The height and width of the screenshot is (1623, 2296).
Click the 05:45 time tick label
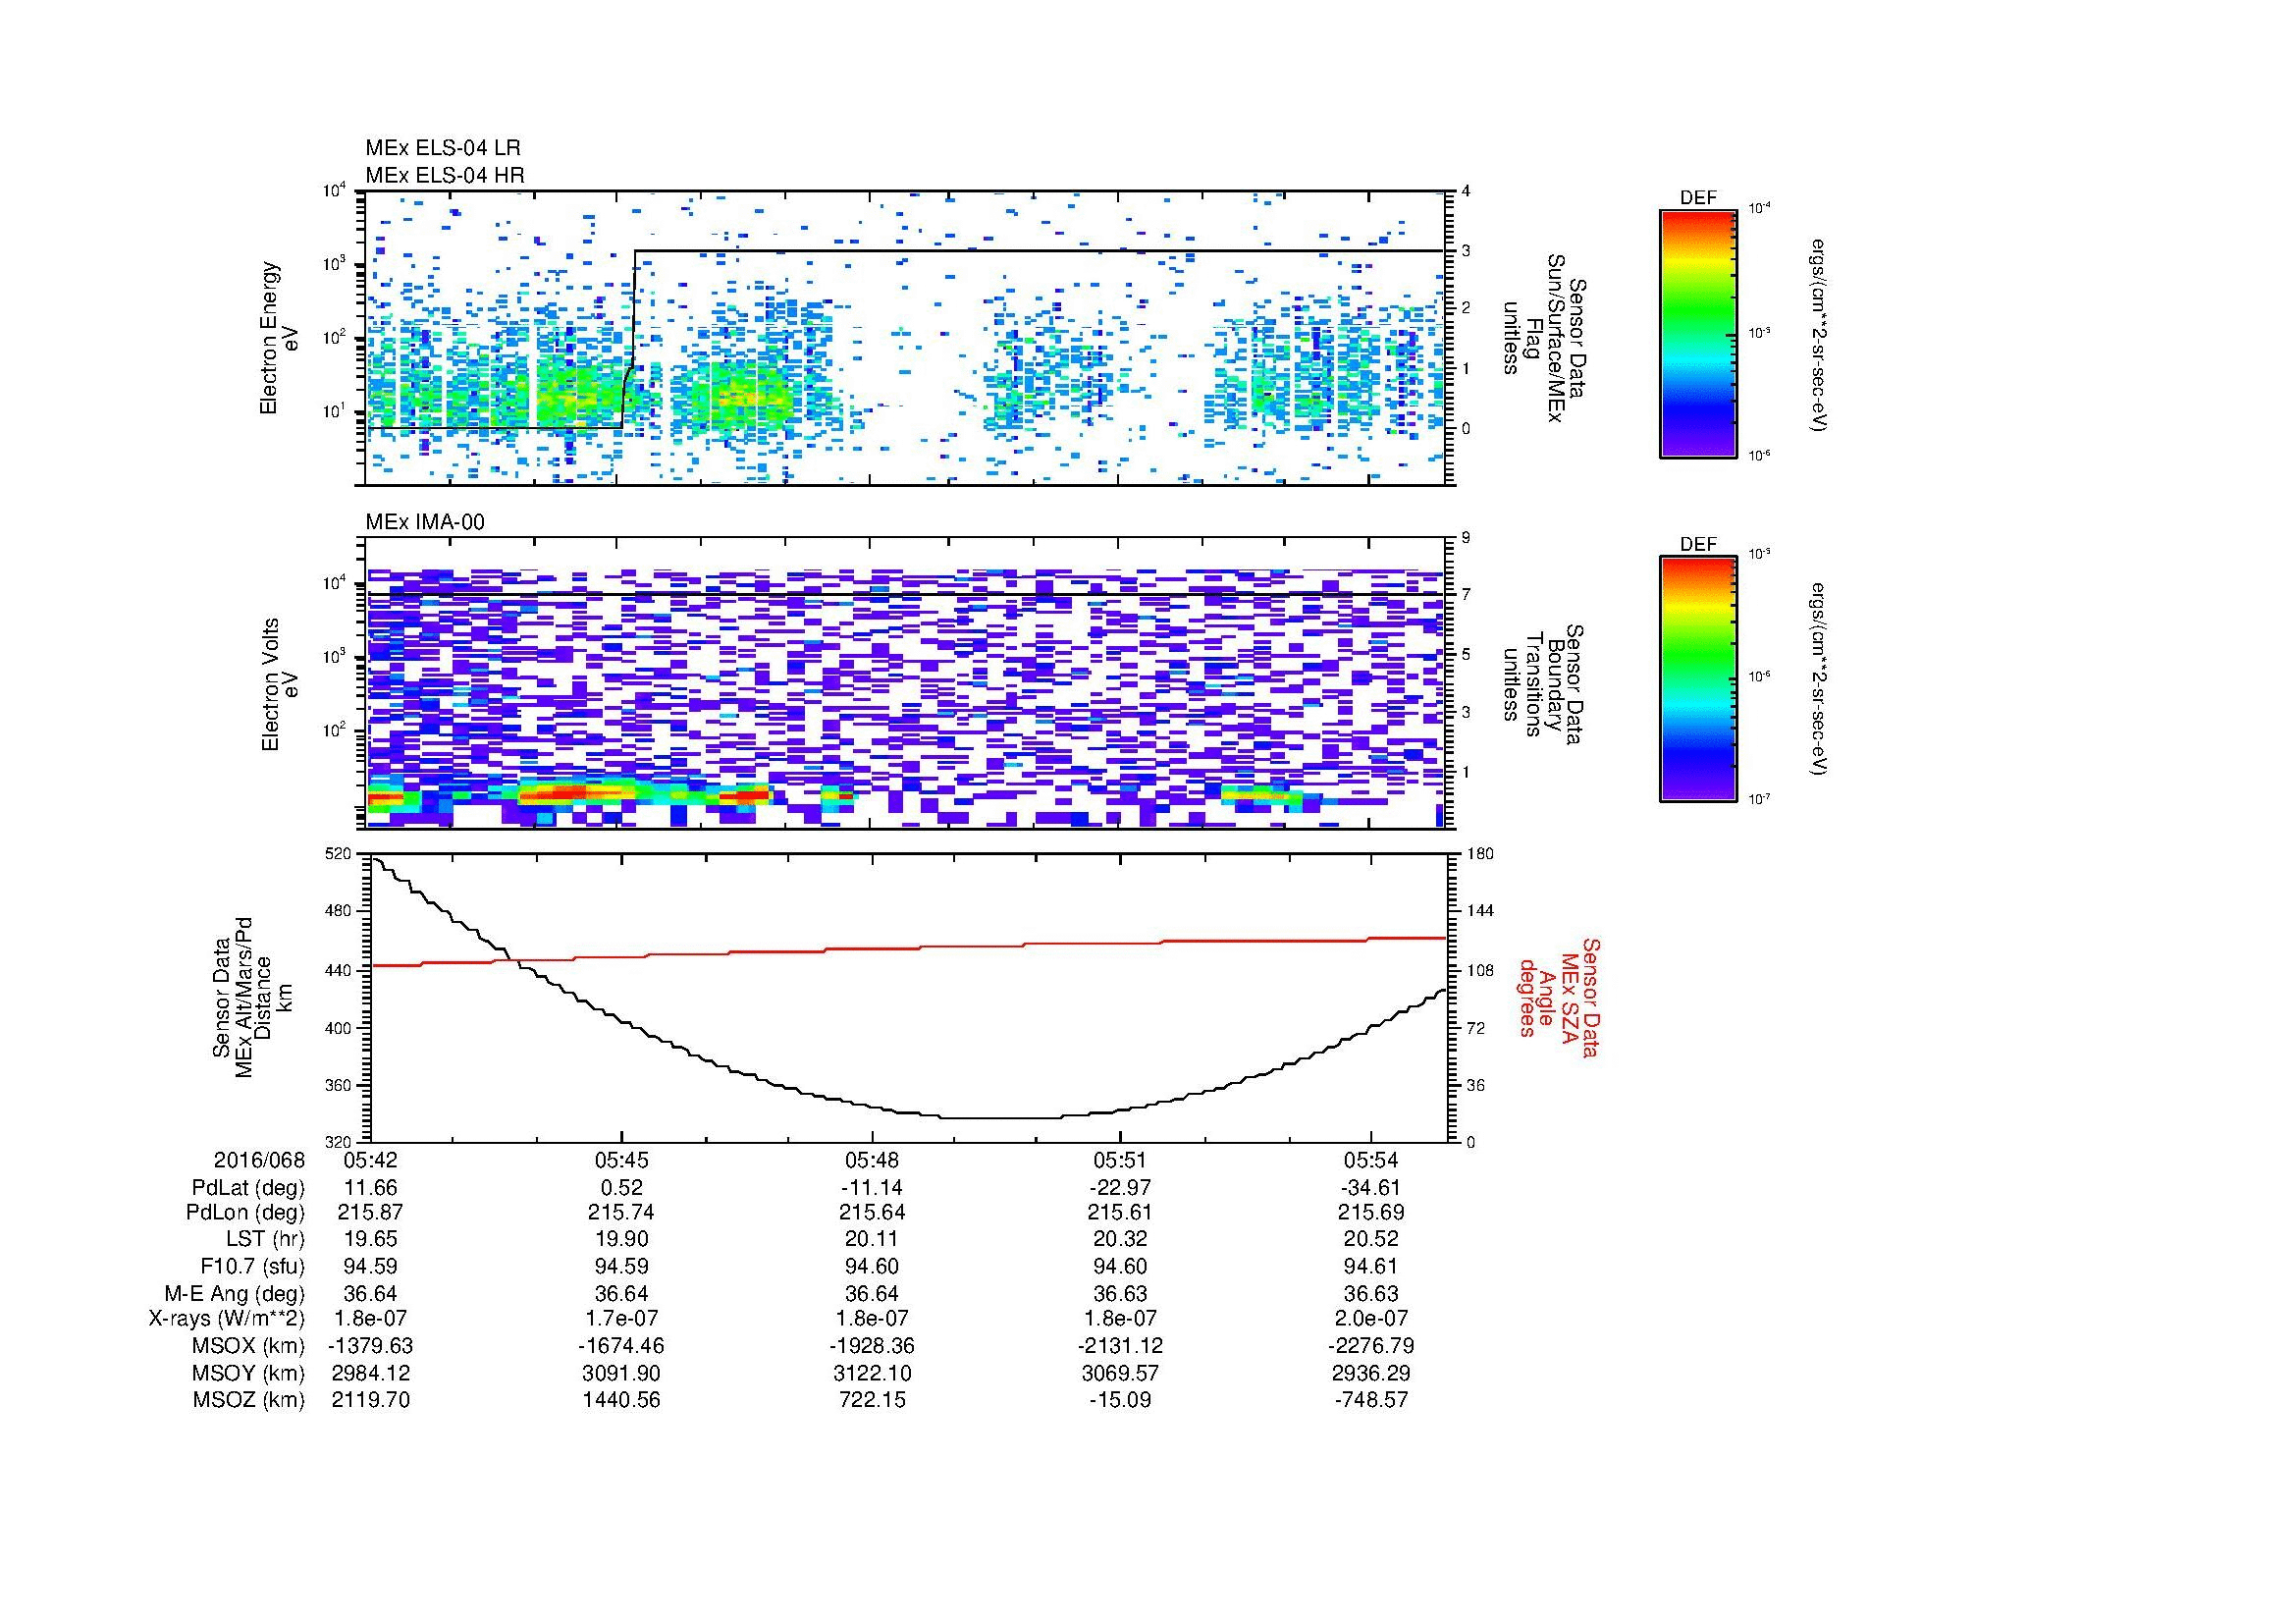[622, 1161]
